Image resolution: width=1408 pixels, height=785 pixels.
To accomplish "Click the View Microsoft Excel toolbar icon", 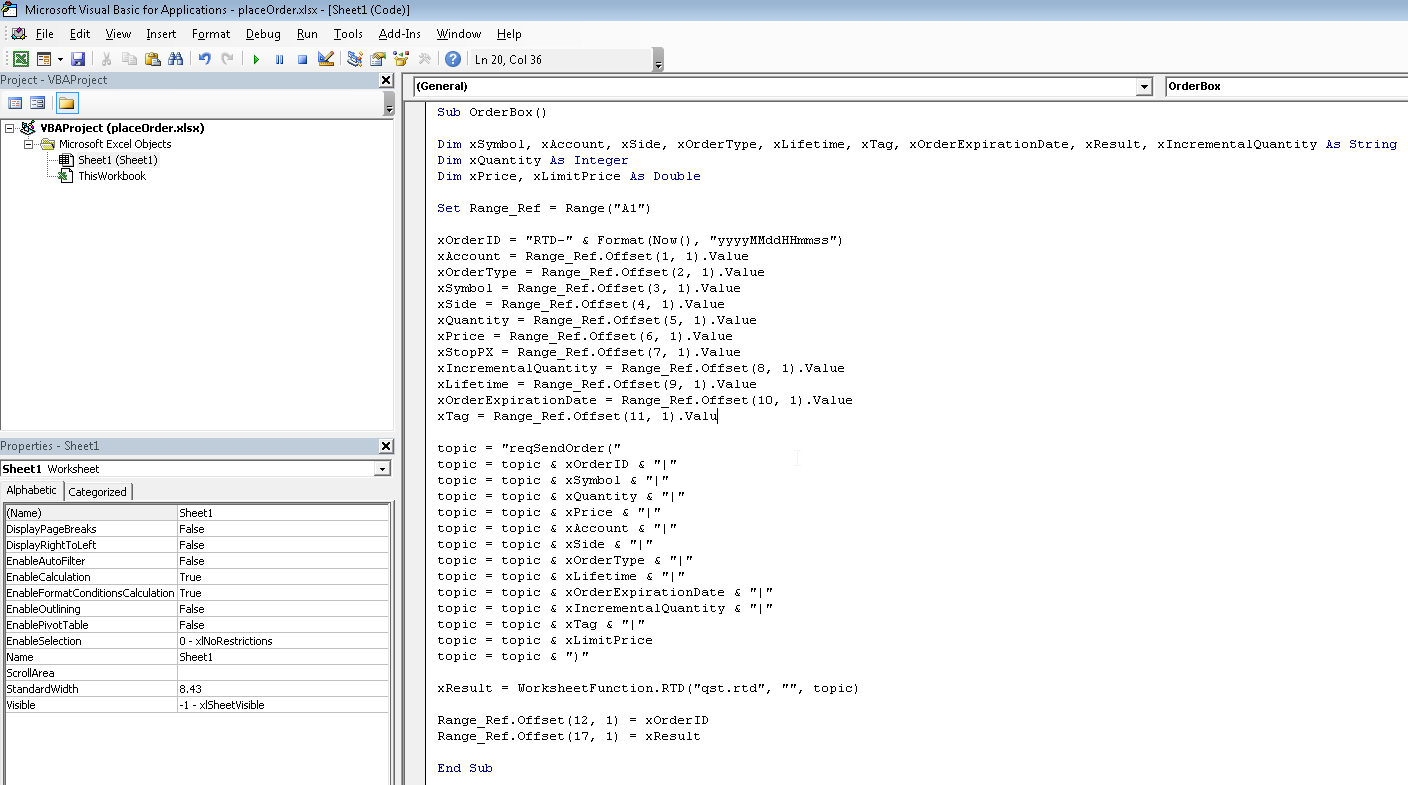I will point(20,60).
